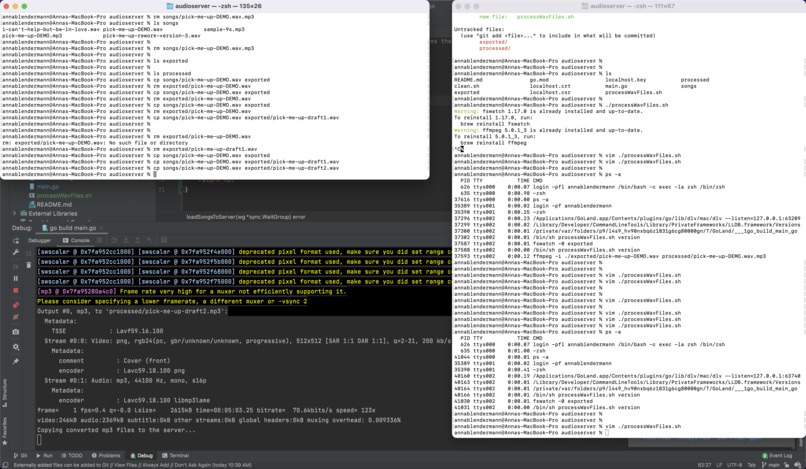Open the Event Log

tap(777, 456)
